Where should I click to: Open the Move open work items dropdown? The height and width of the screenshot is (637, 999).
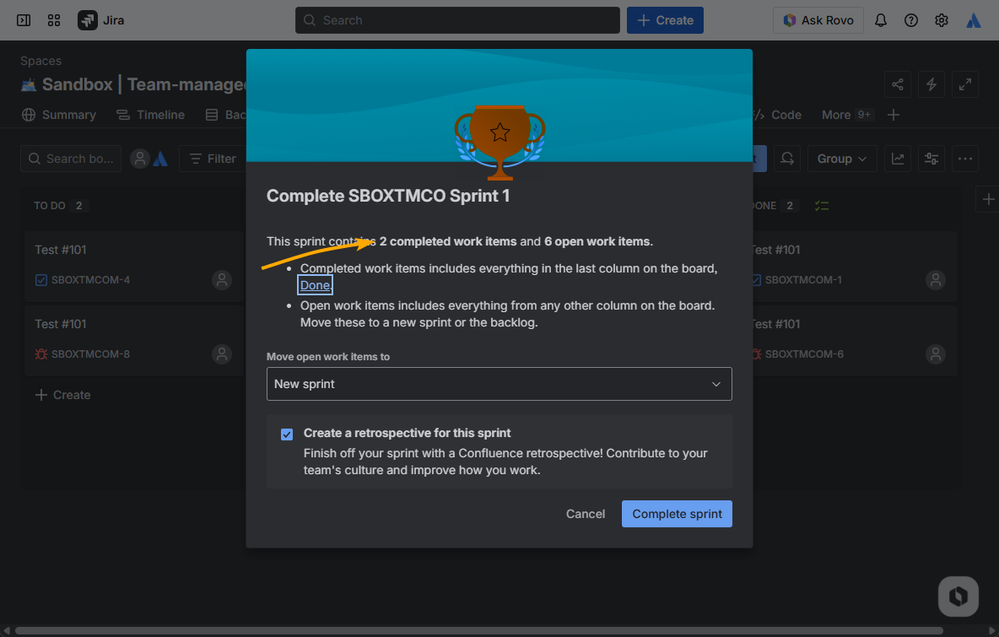tap(499, 384)
